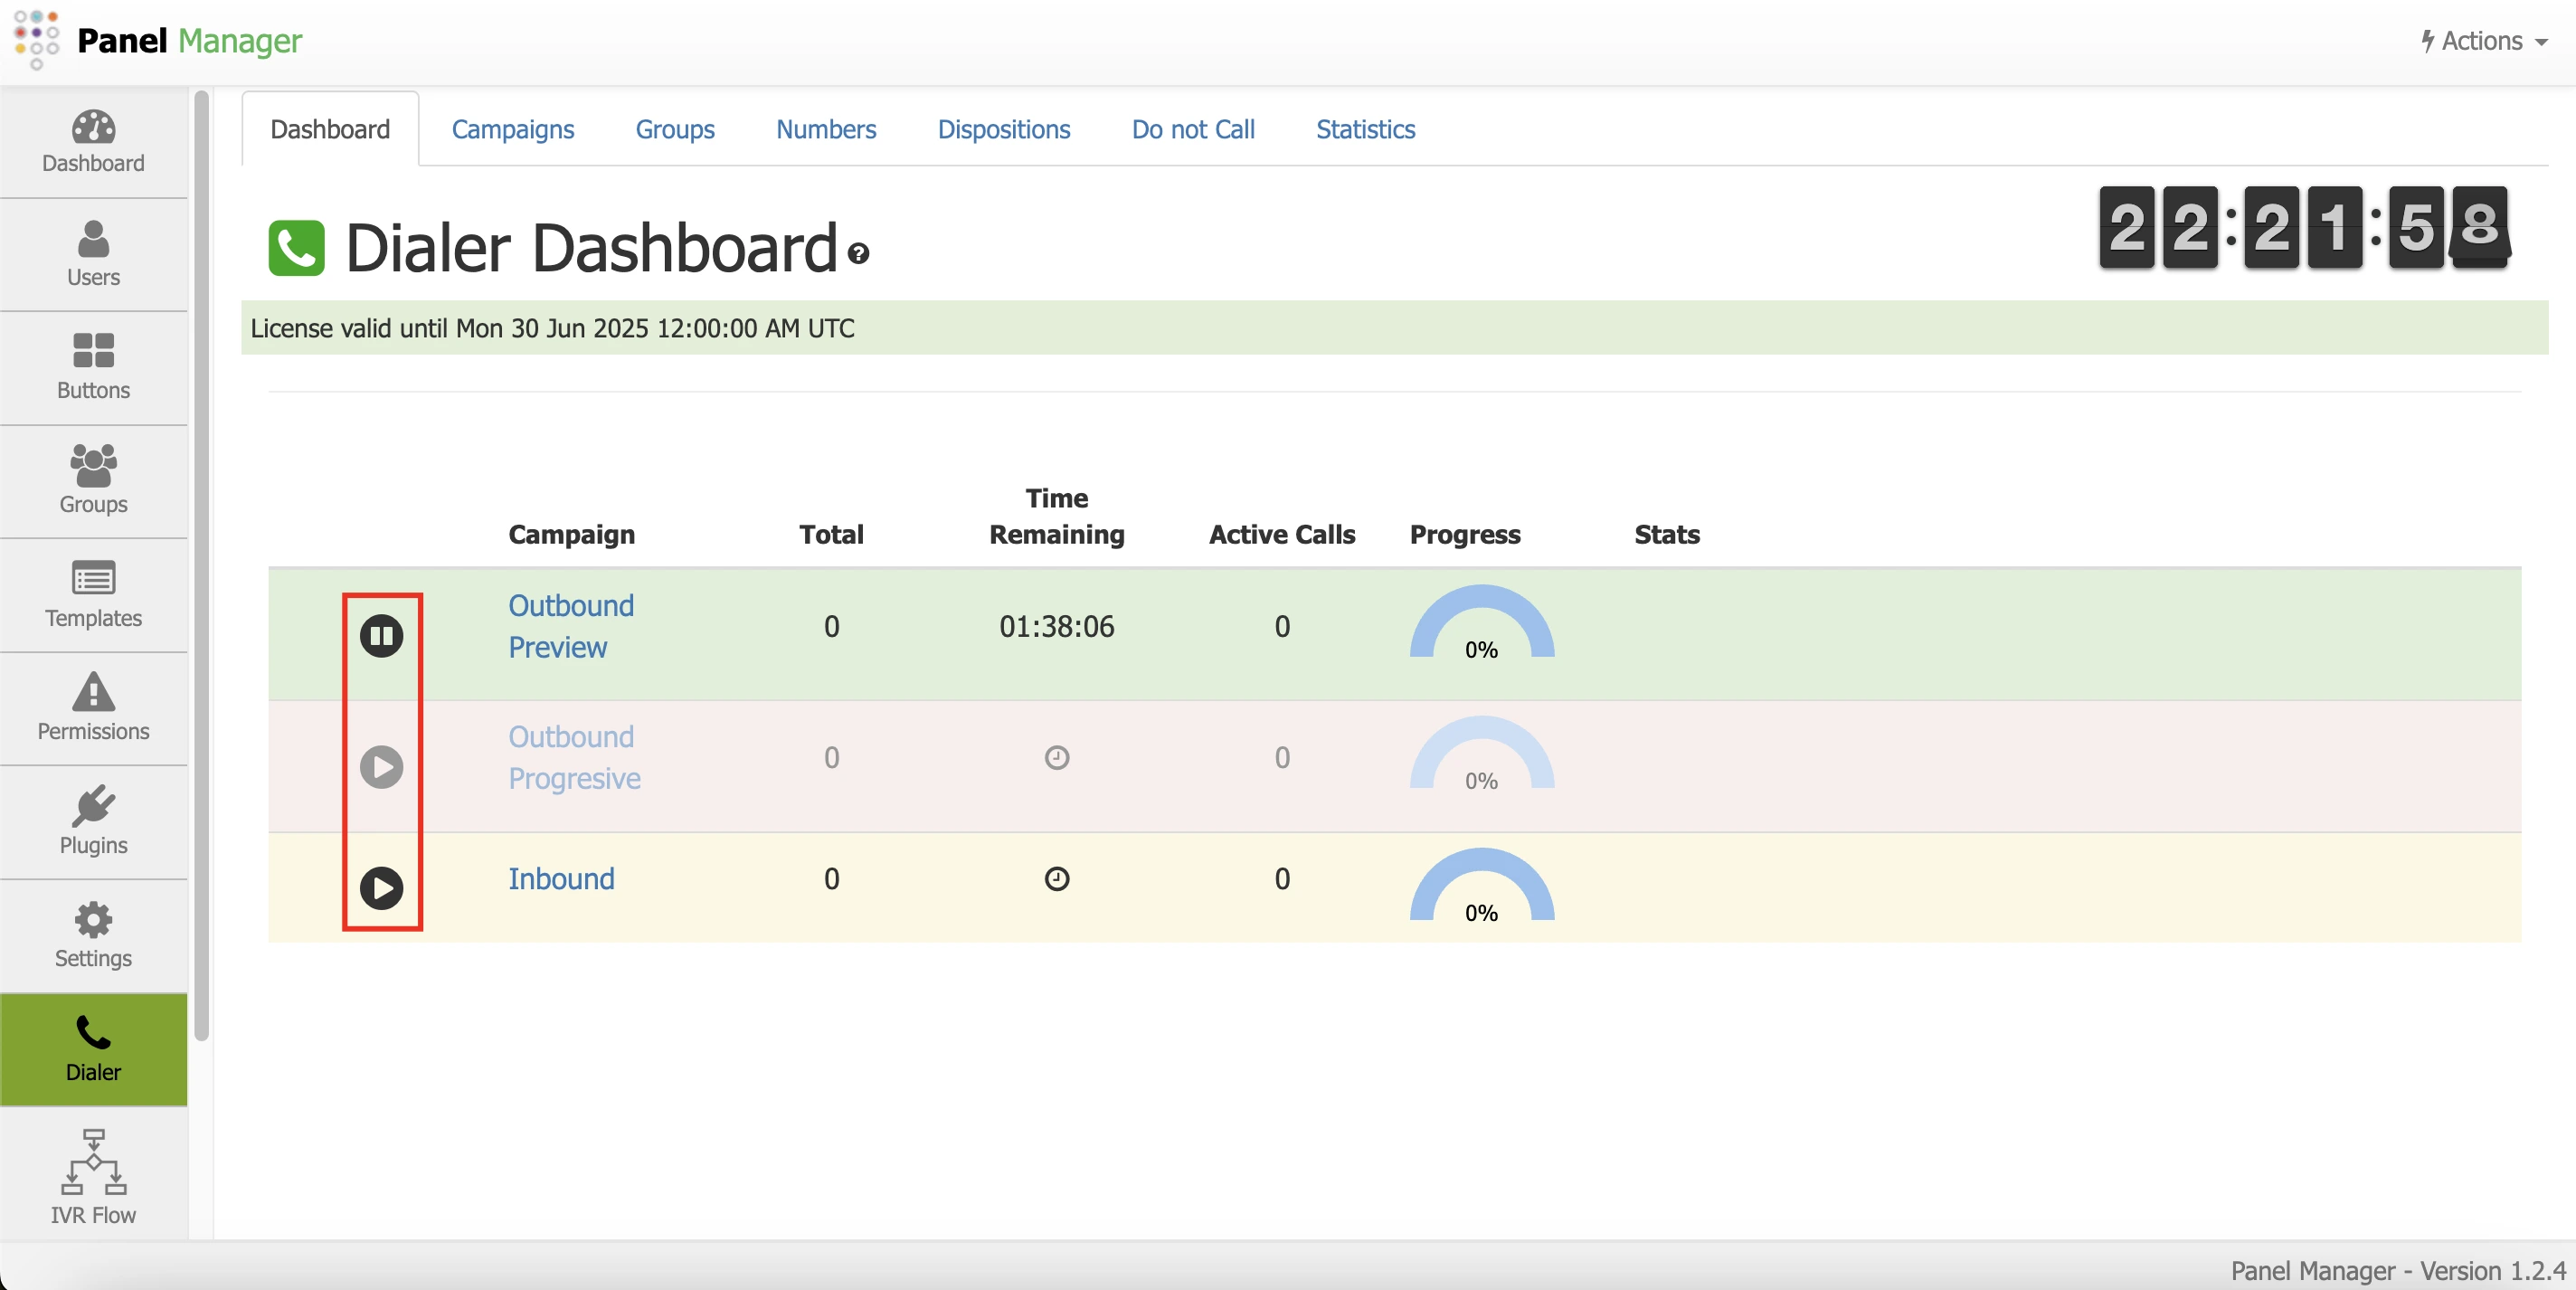This screenshot has width=2576, height=1290.
Task: Switch to the Campaigns tab
Action: pos(512,129)
